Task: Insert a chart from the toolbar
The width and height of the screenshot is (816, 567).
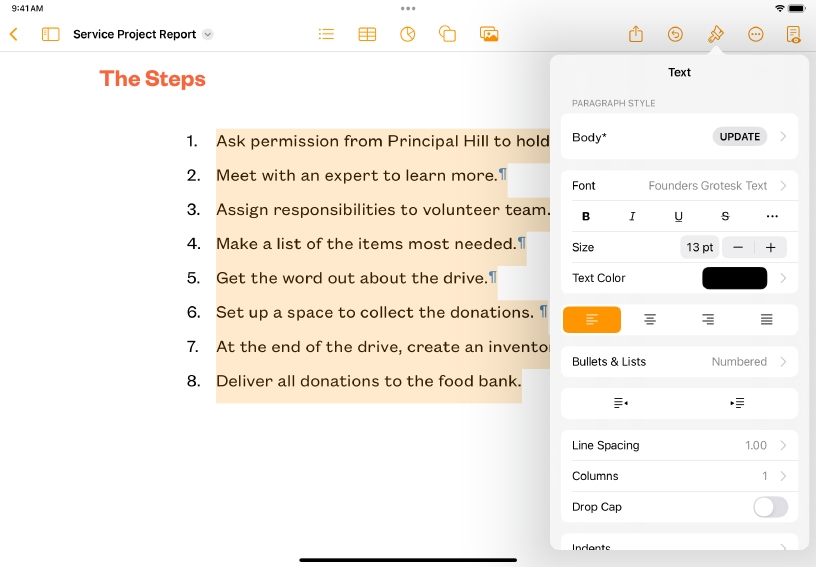Action: (407, 34)
